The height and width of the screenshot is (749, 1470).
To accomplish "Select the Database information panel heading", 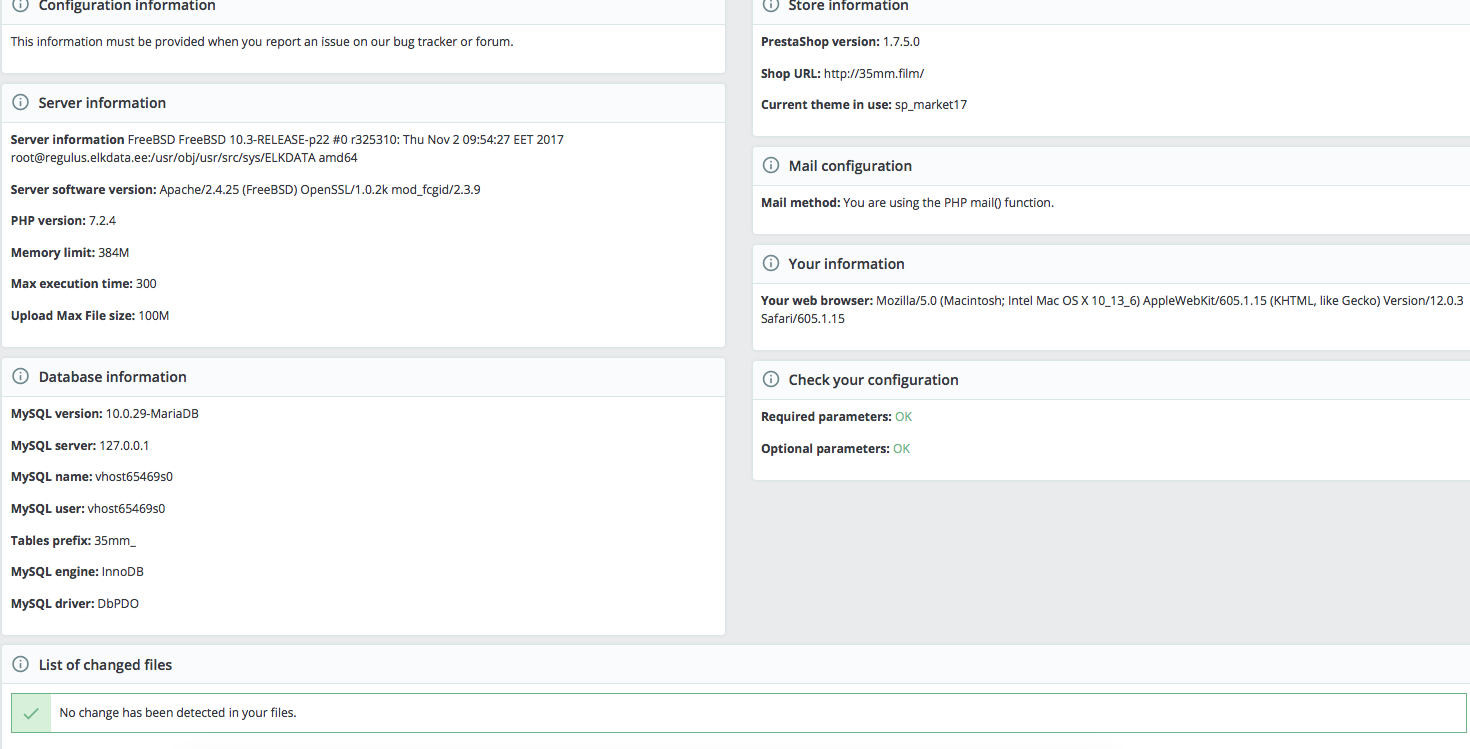I will pyautogui.click(x=113, y=377).
